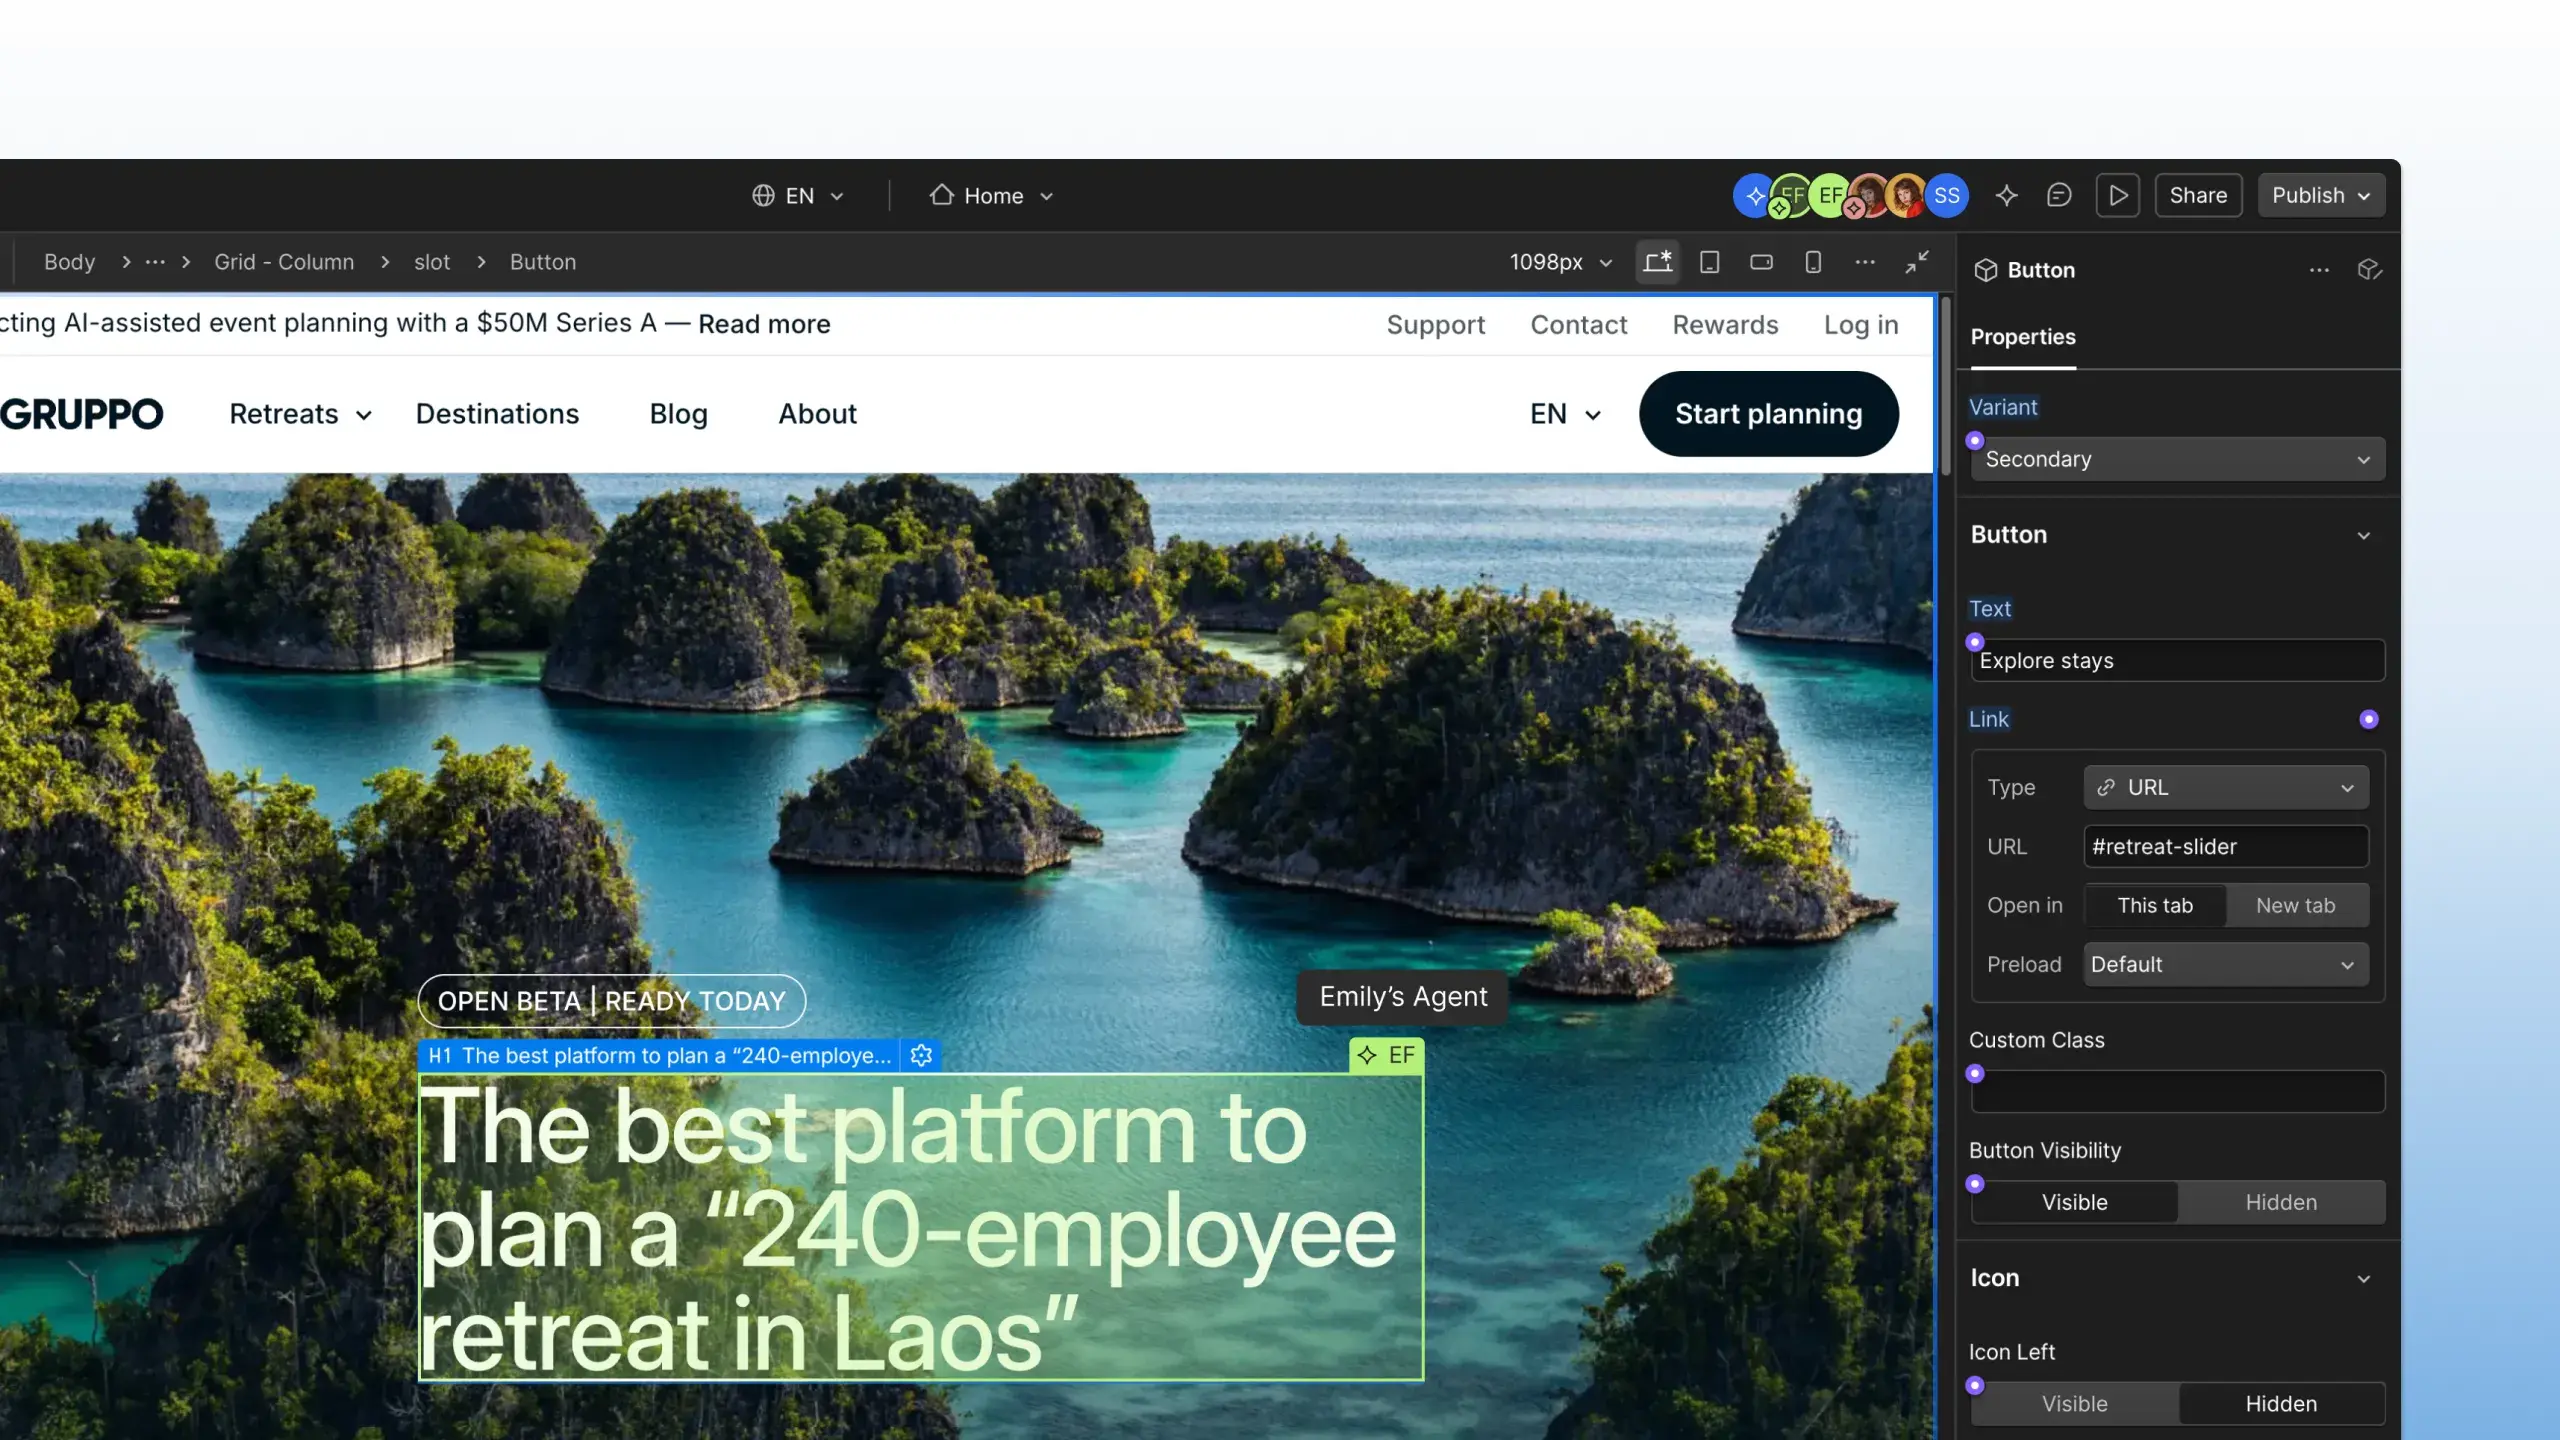Screen dimensions: 2560x1440
Task: Click the component edit cube icon
Action: 2369,270
